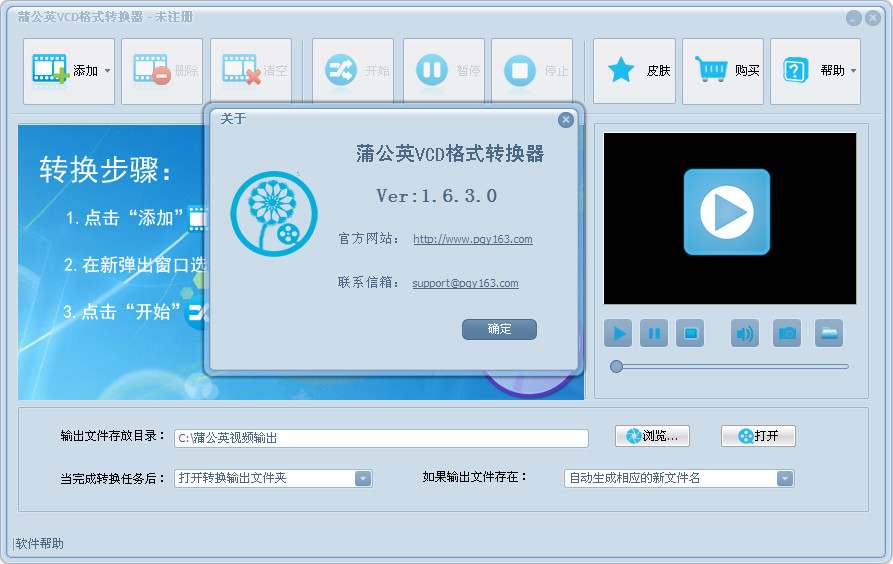This screenshot has height=564, width=893.
Task: Click the 输出文件存放目录 label
Action: (x=113, y=436)
